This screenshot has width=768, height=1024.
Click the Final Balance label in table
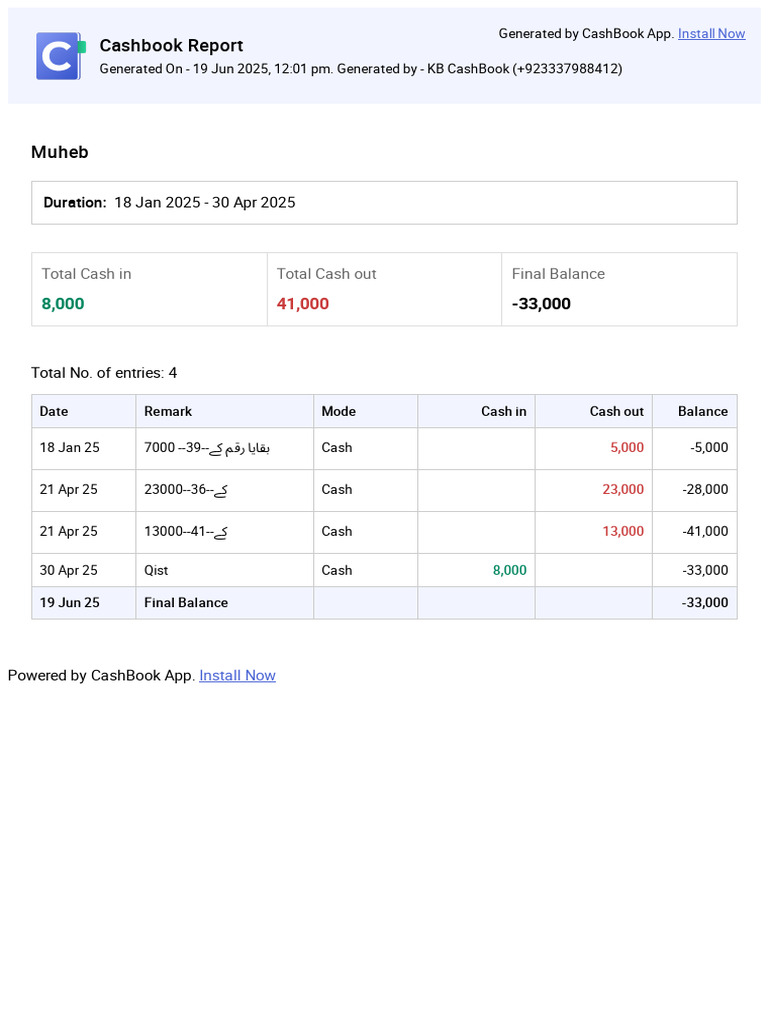tap(186, 602)
